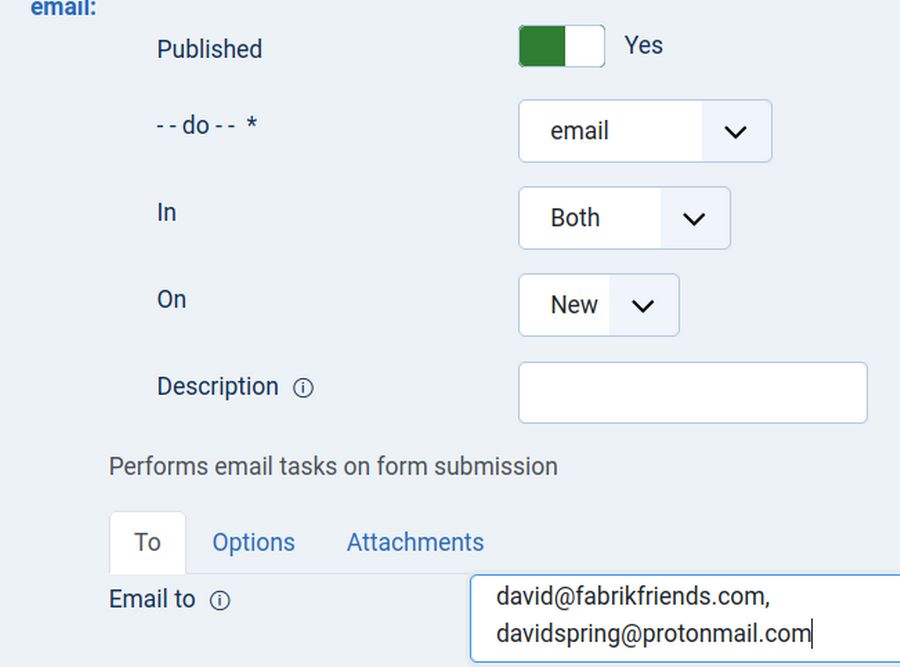Click the info icon next to Email to

coord(220,601)
